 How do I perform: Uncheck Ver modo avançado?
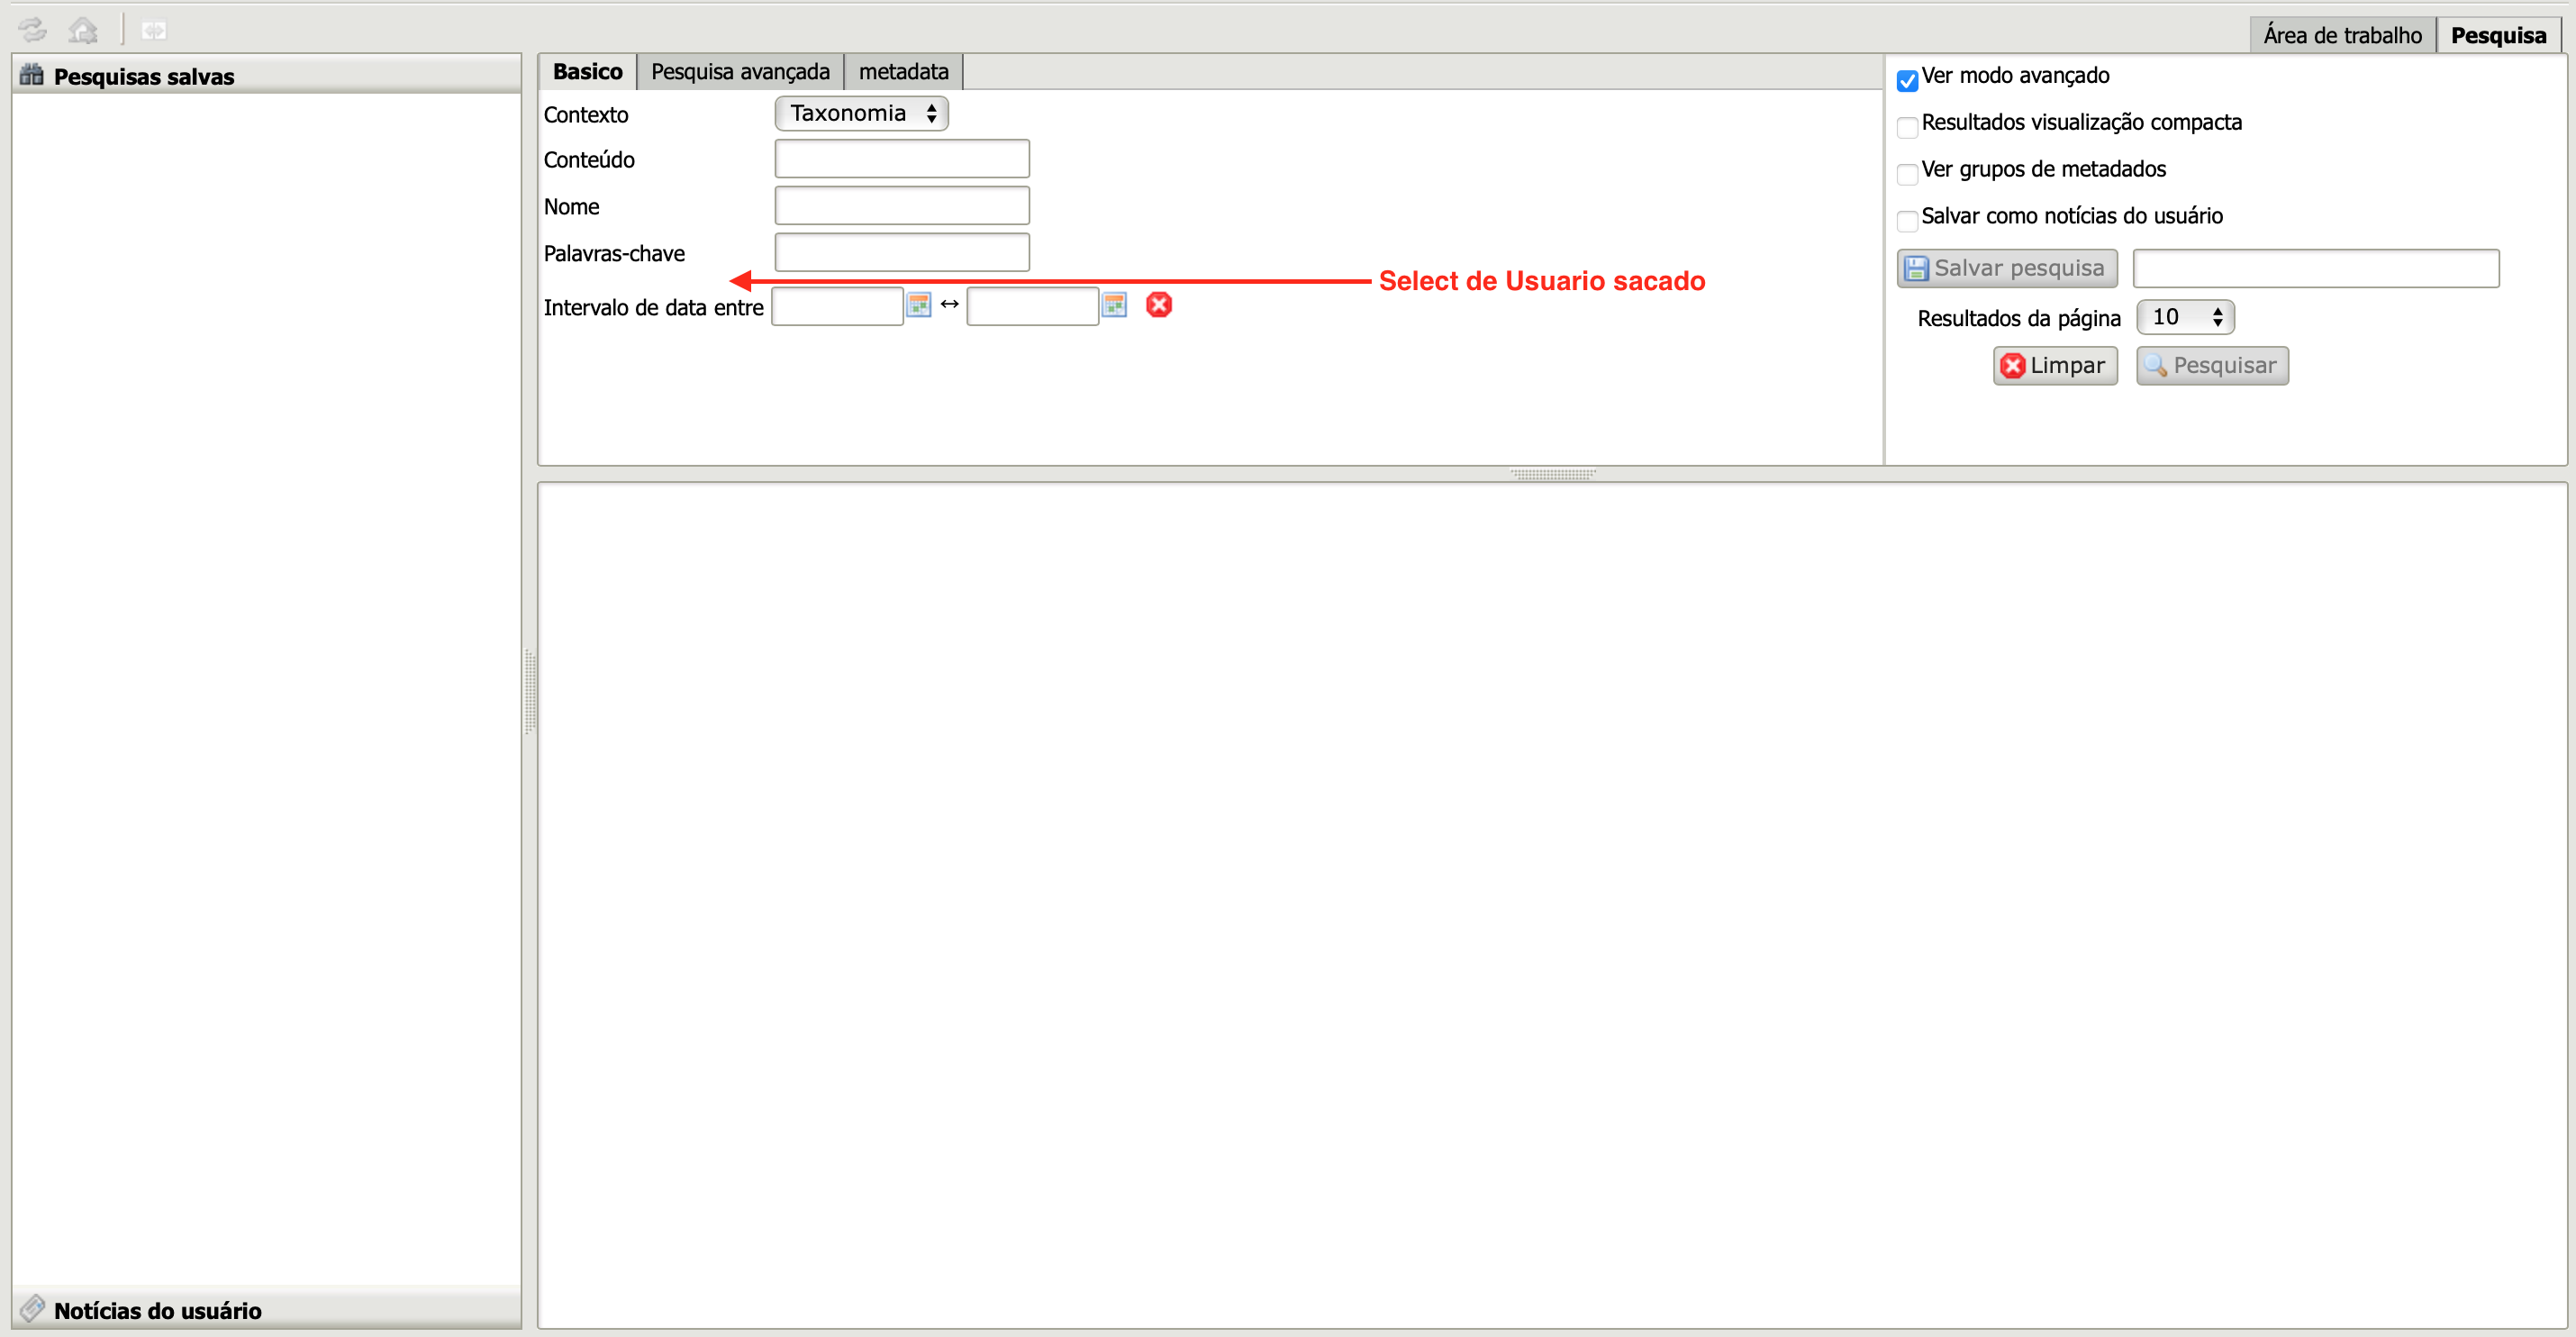1906,80
